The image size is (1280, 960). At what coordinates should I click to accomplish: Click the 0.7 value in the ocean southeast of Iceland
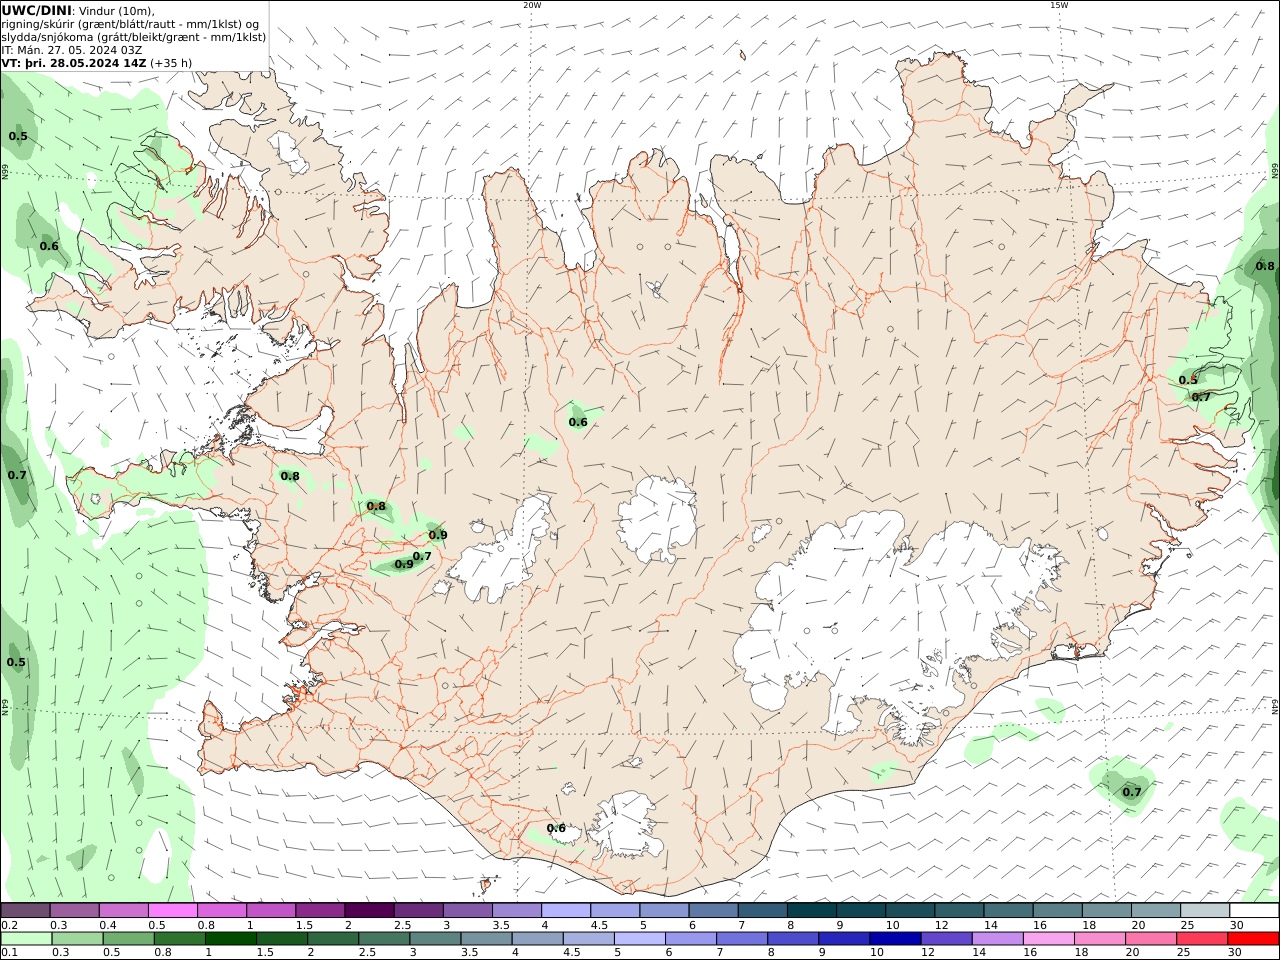1131,792
